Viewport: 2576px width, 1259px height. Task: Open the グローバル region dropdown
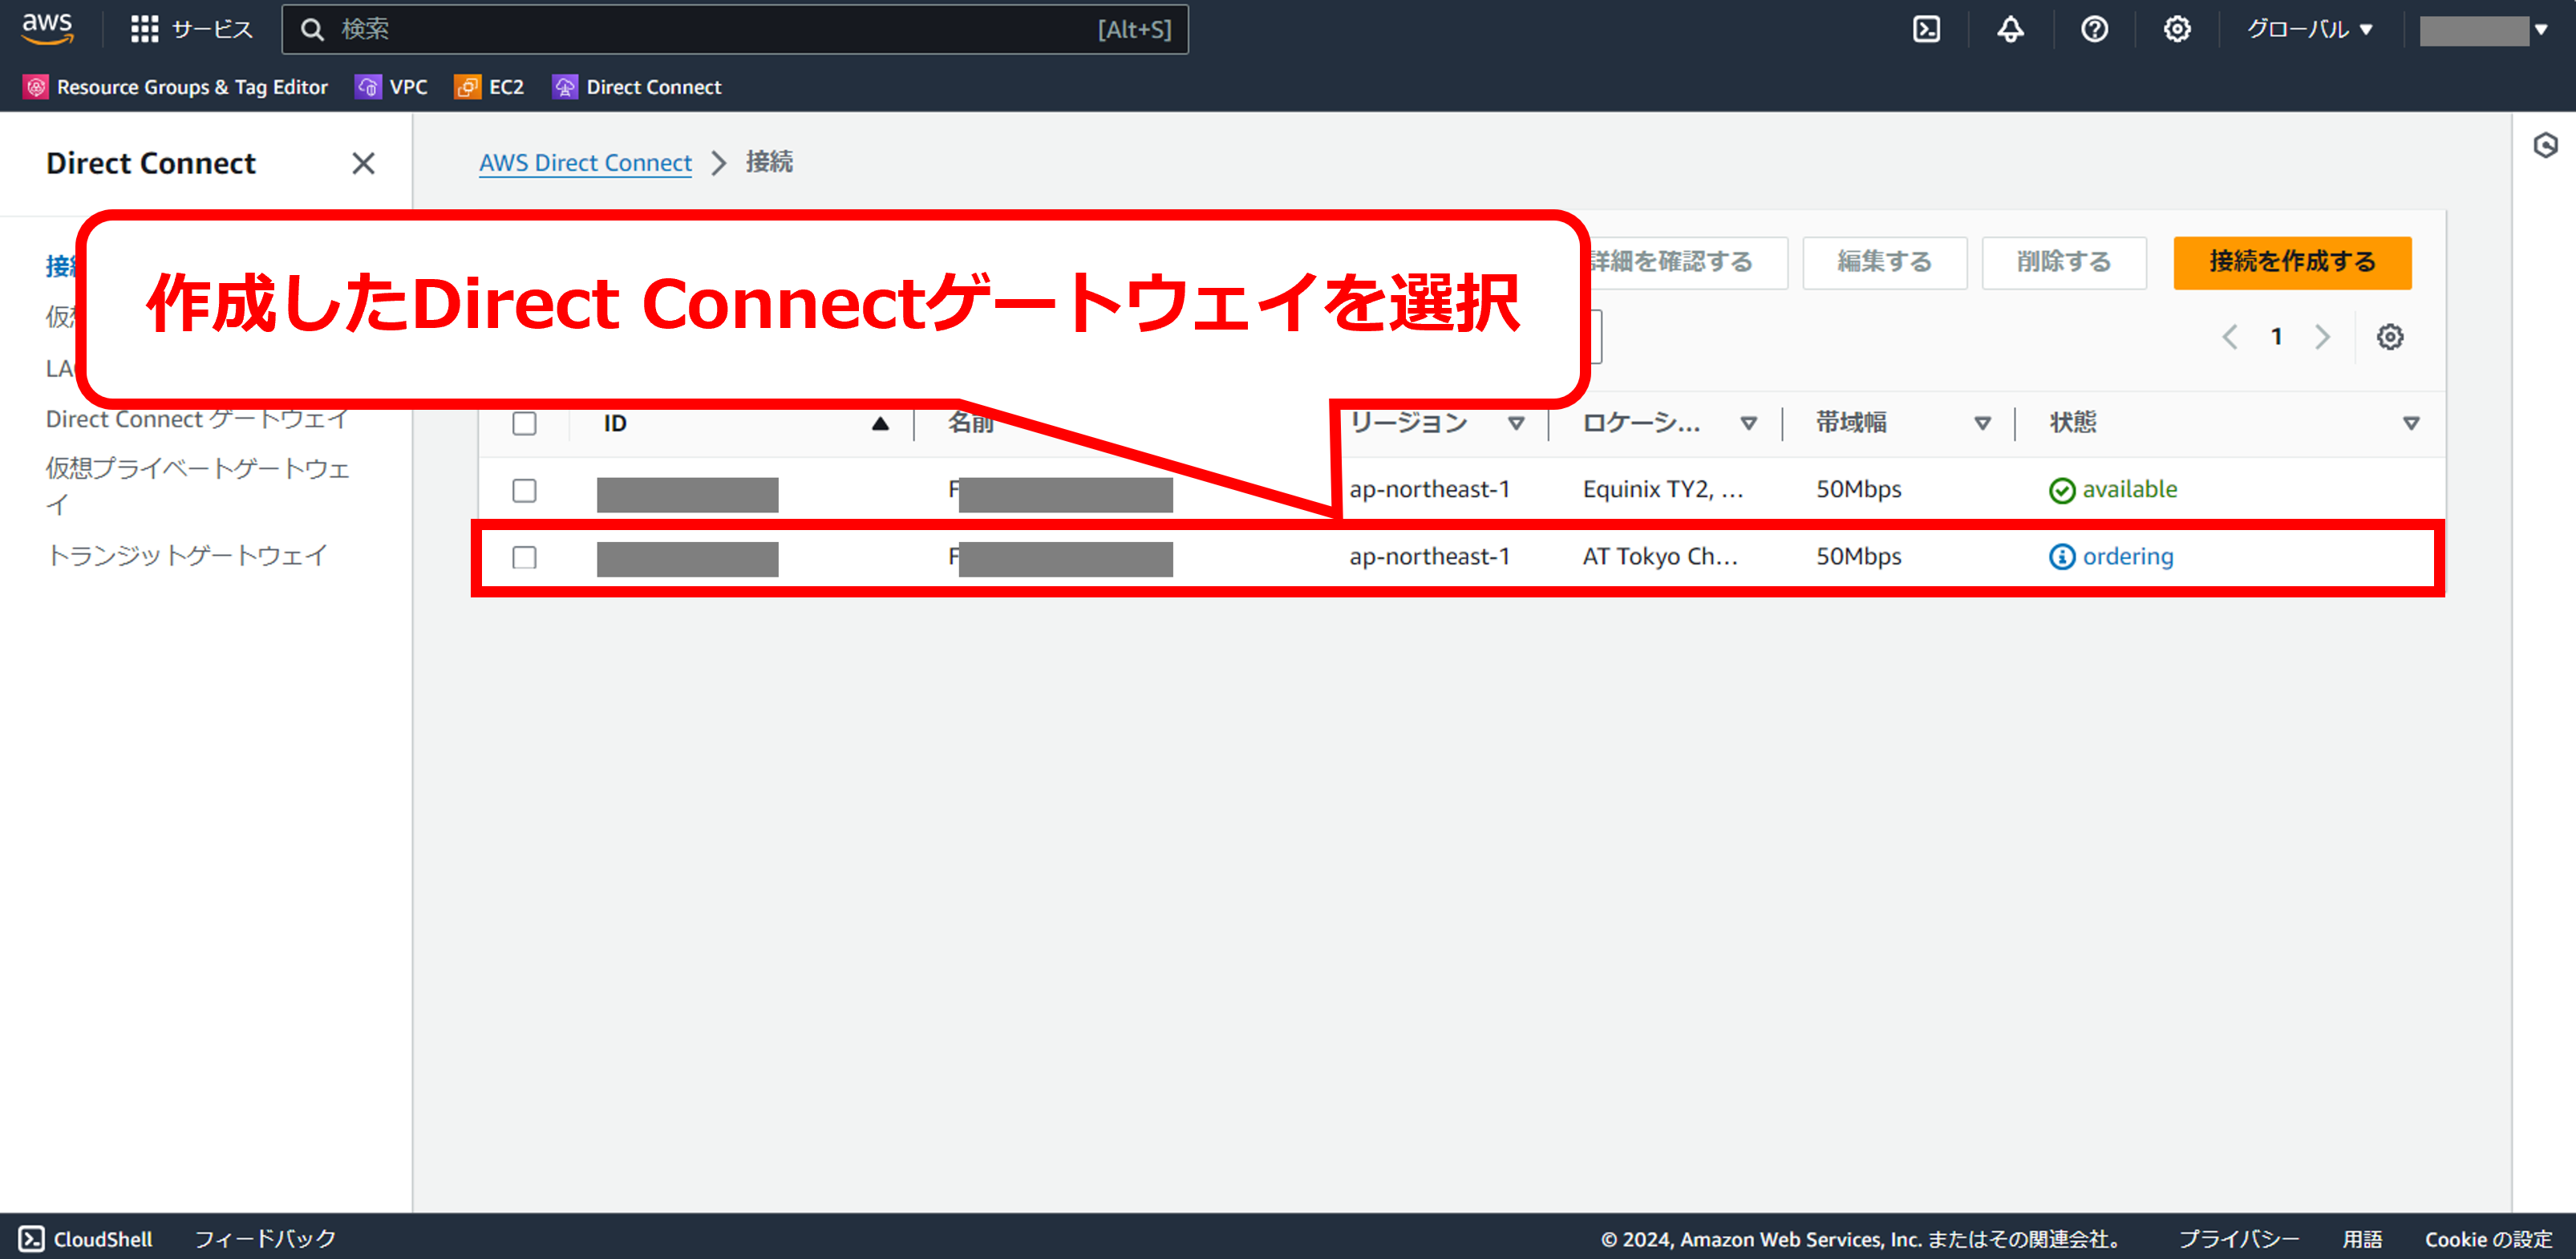(x=2309, y=29)
